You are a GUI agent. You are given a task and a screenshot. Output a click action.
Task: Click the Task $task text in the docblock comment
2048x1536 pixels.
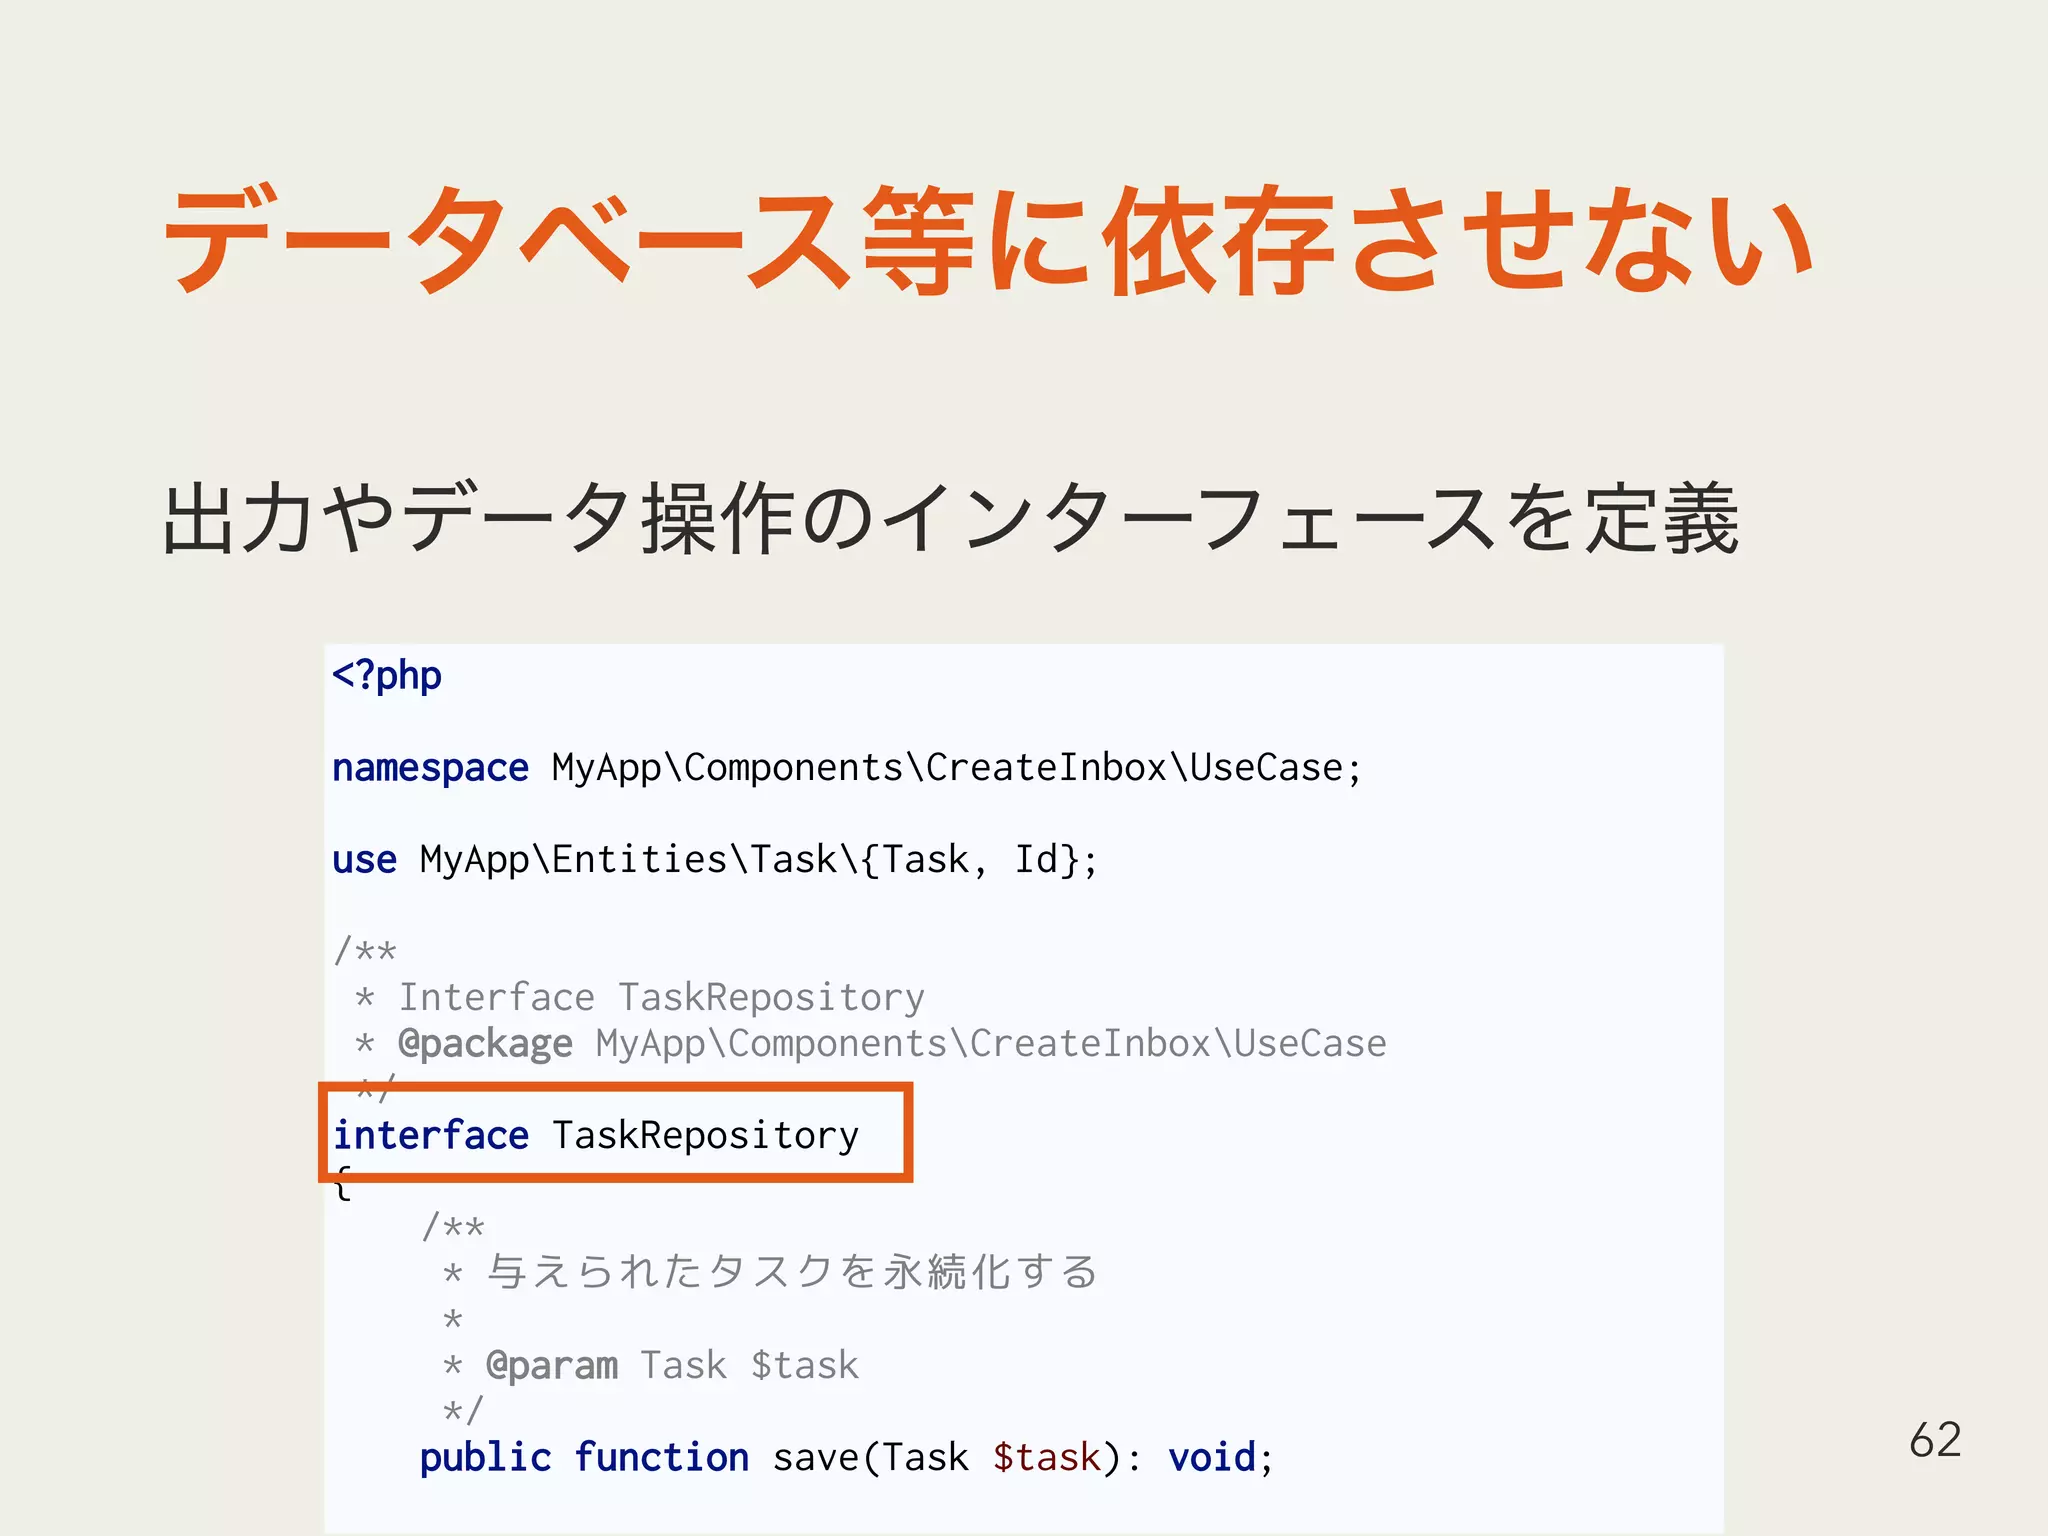pos(749,1366)
